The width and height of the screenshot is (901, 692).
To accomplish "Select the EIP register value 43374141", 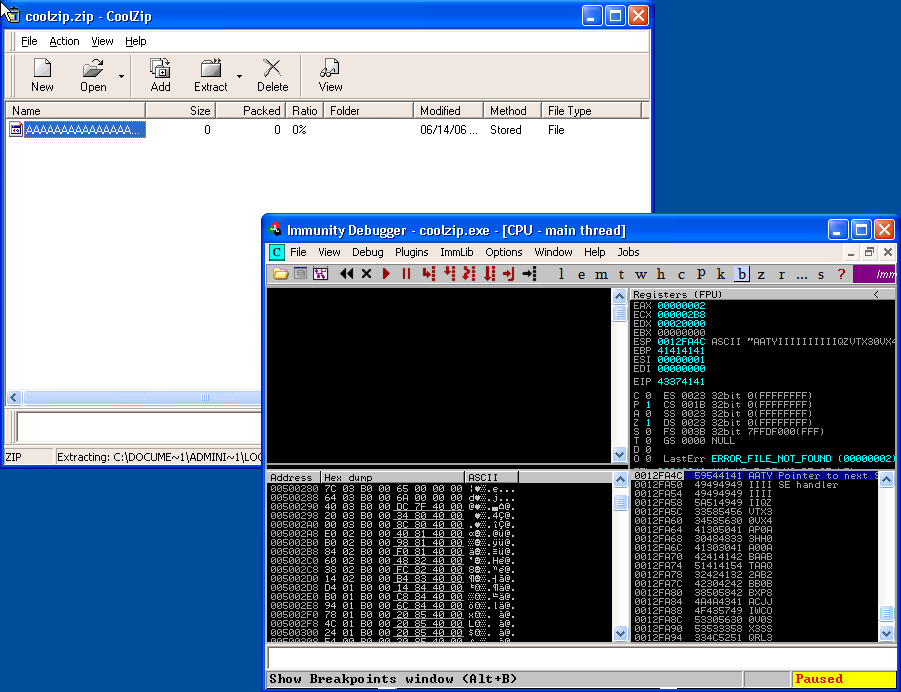I will [681, 382].
